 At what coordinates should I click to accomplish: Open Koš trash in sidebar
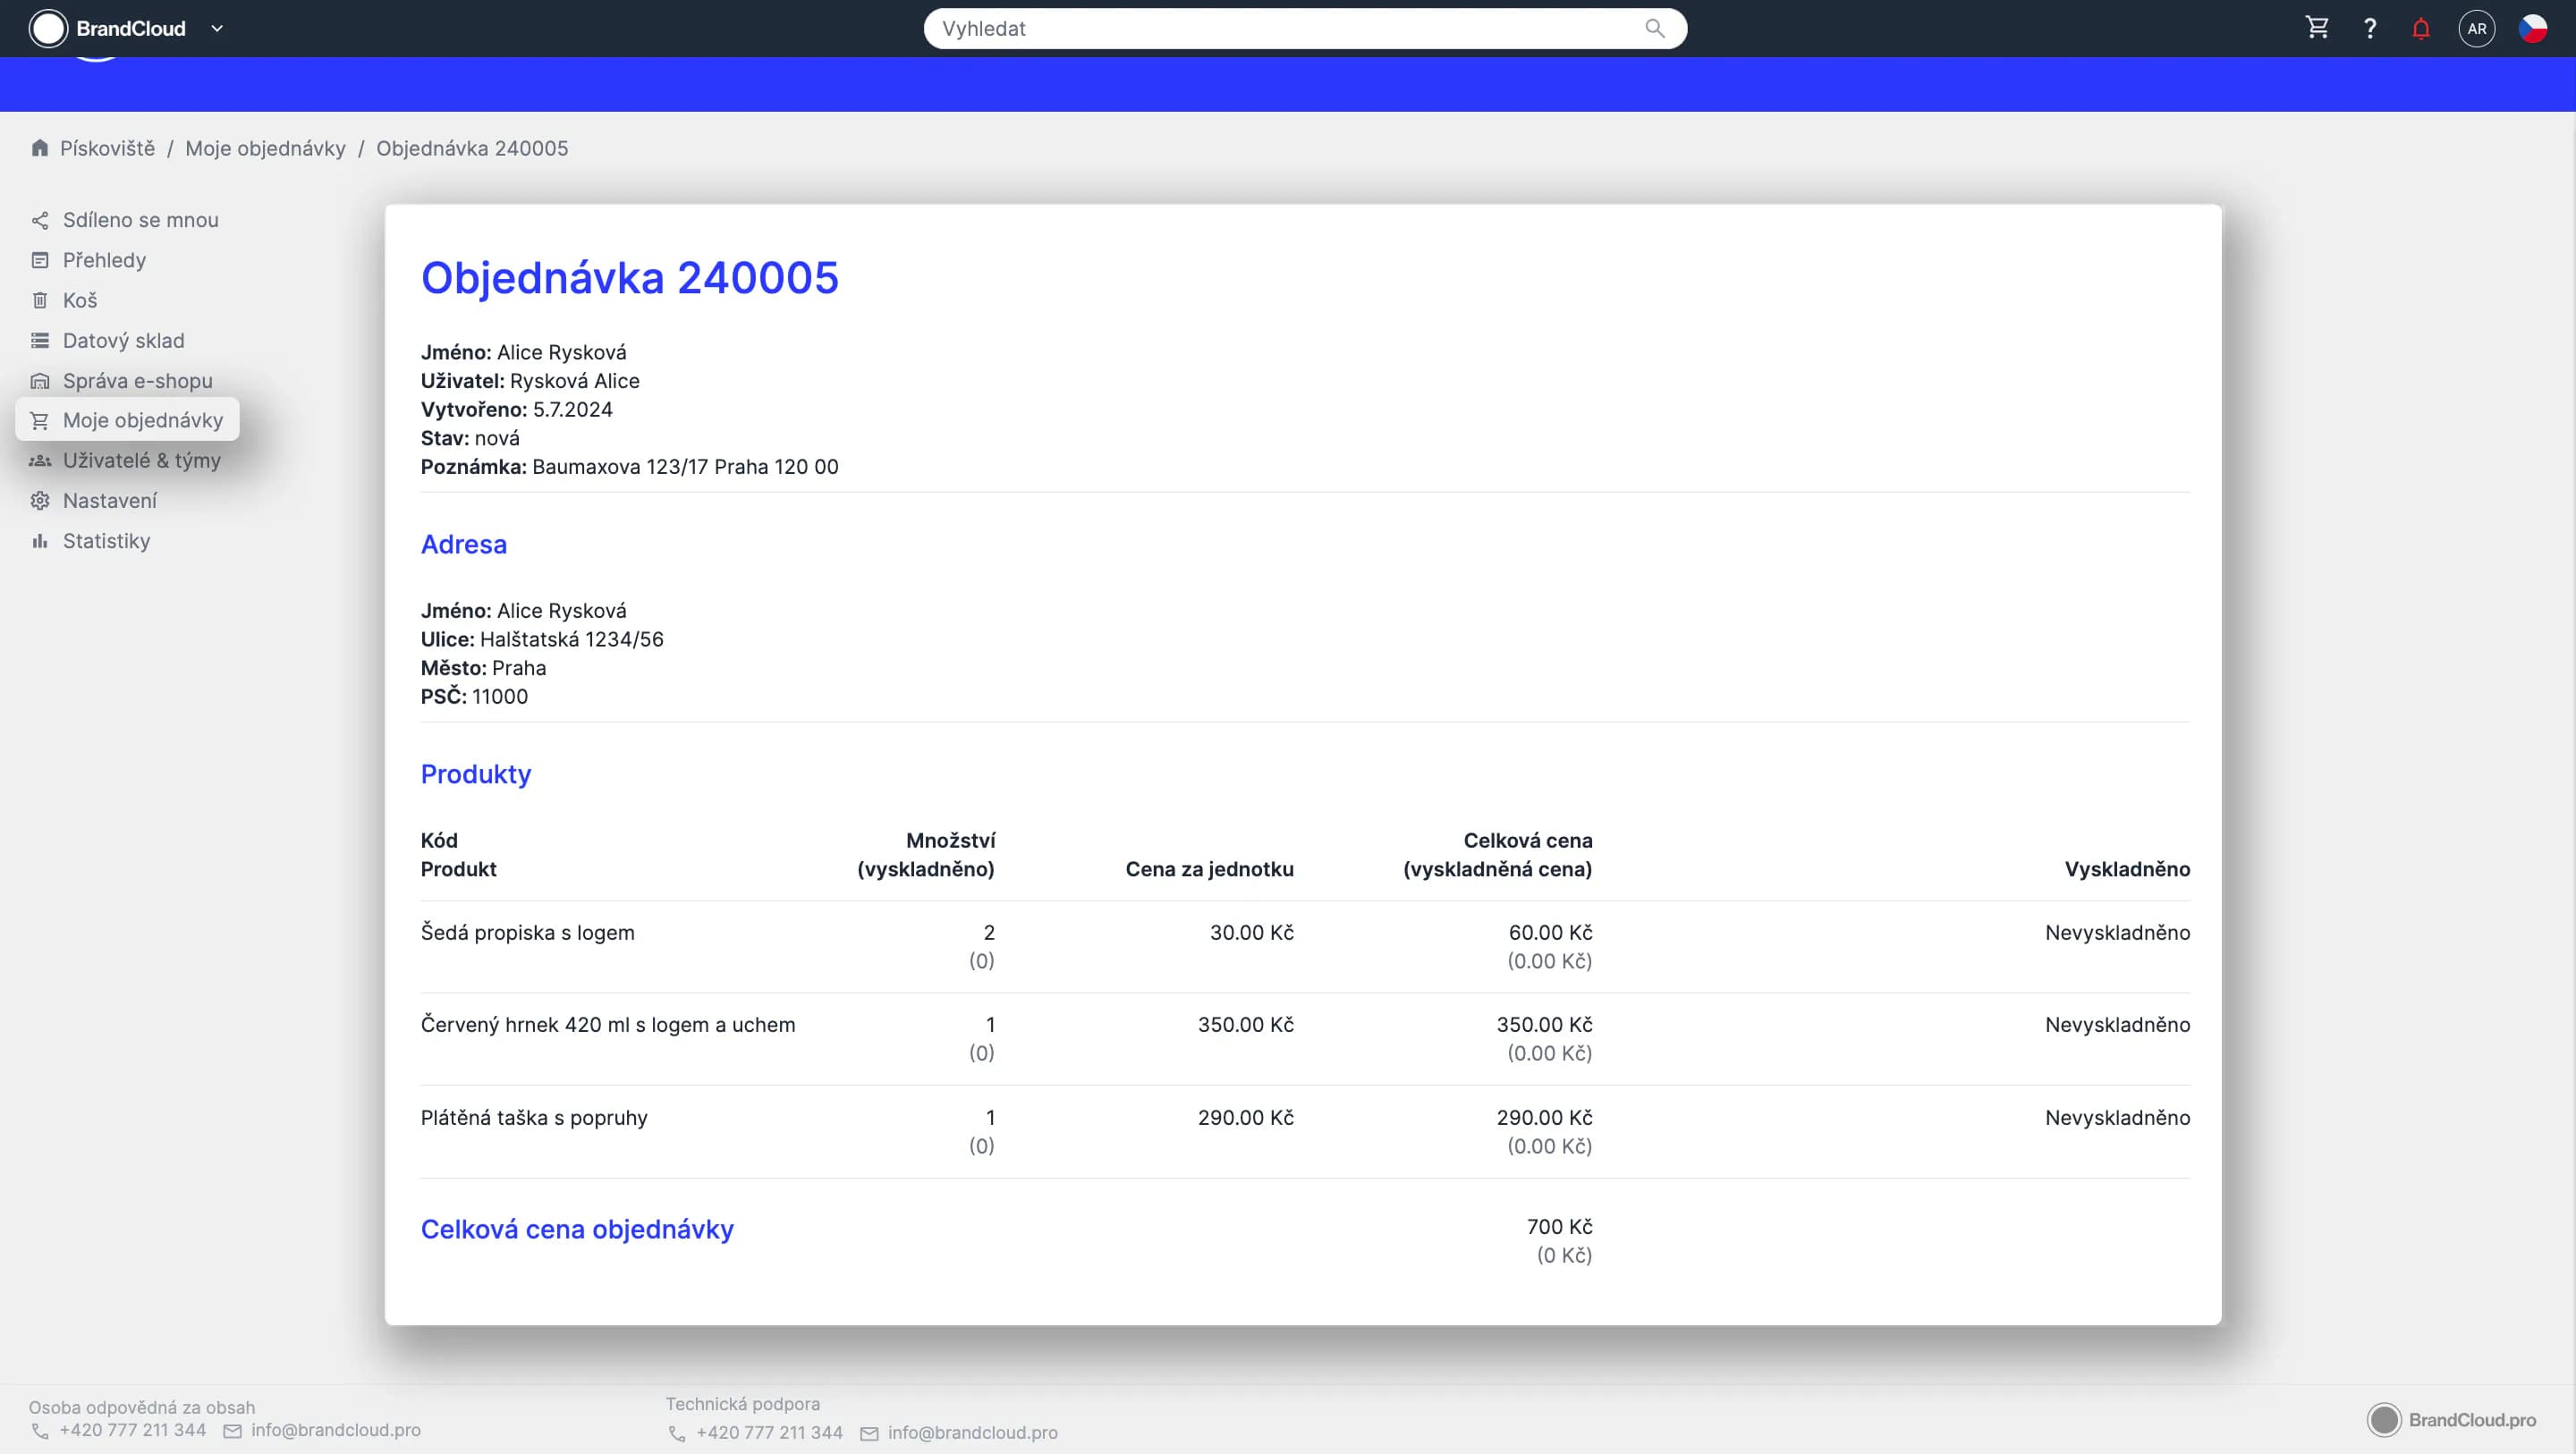tap(79, 300)
